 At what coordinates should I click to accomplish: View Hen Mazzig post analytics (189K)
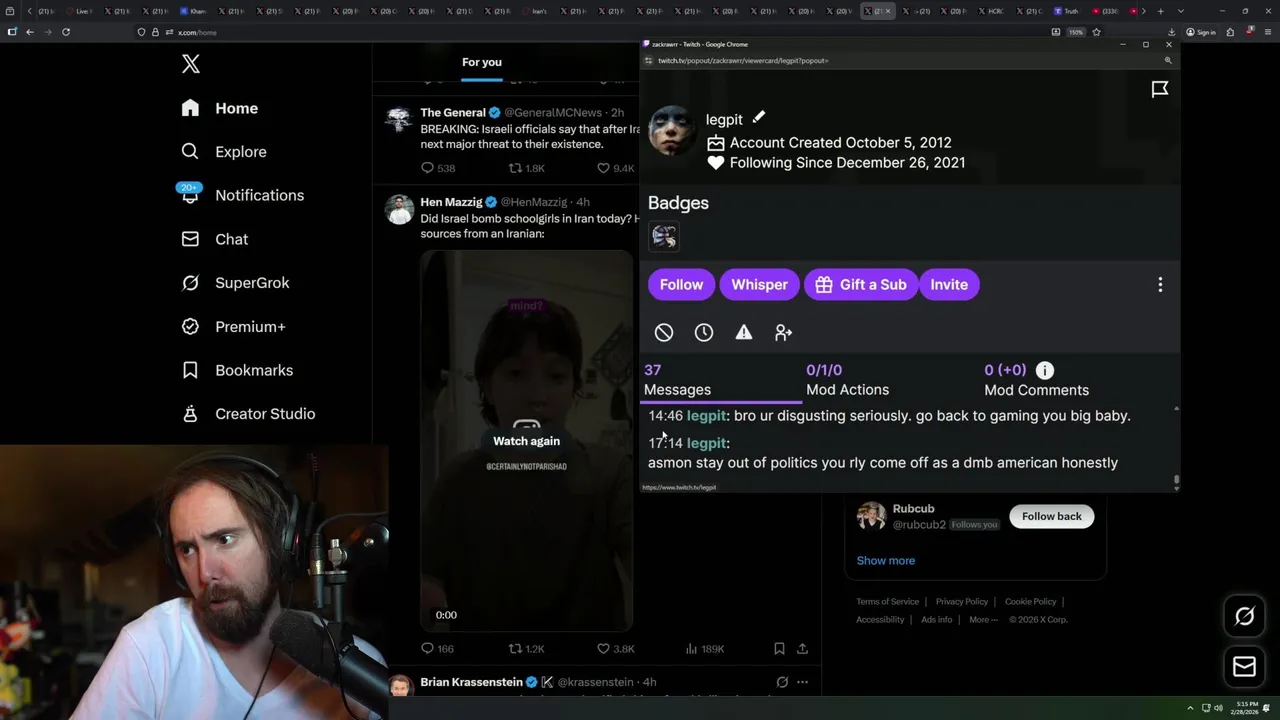click(x=705, y=649)
